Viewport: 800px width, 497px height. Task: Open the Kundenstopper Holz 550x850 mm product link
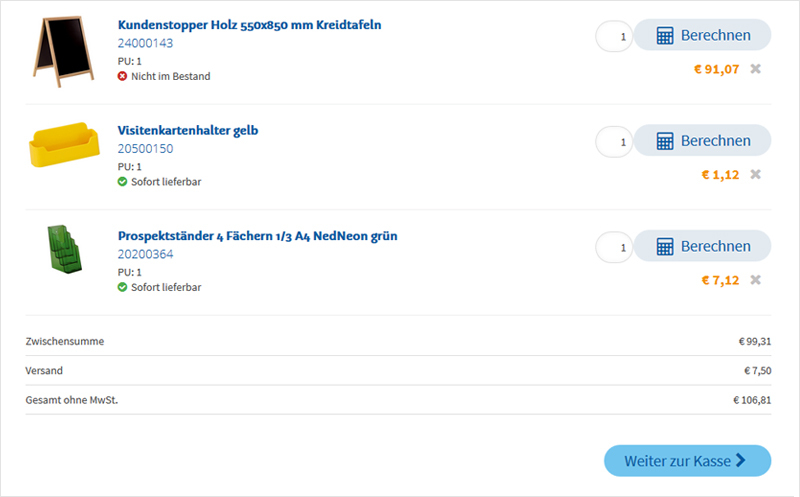point(249,25)
